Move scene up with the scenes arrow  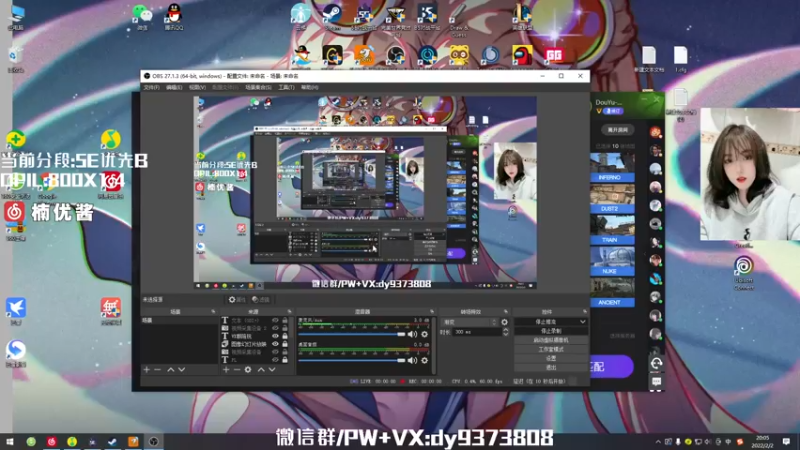point(170,369)
